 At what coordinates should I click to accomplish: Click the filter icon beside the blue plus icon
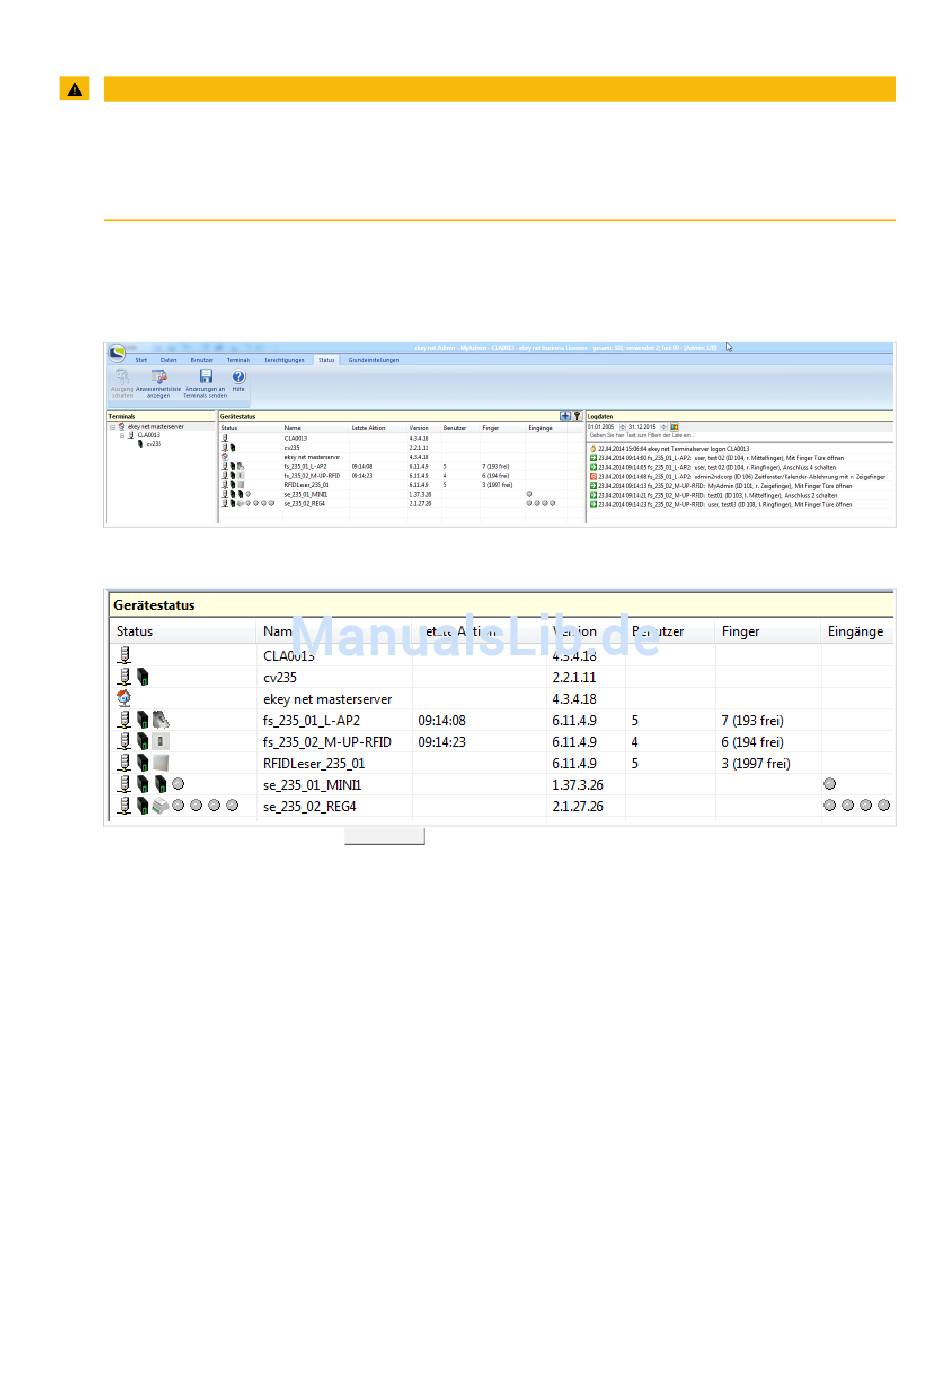pyautogui.click(x=577, y=416)
